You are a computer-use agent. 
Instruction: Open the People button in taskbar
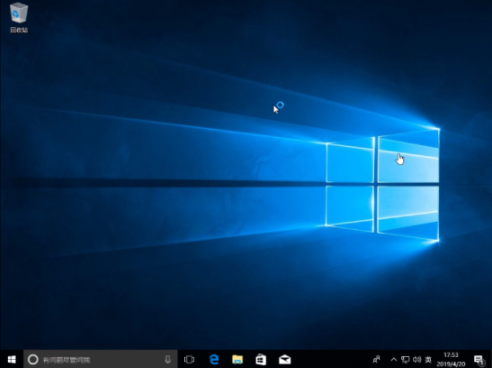click(376, 360)
